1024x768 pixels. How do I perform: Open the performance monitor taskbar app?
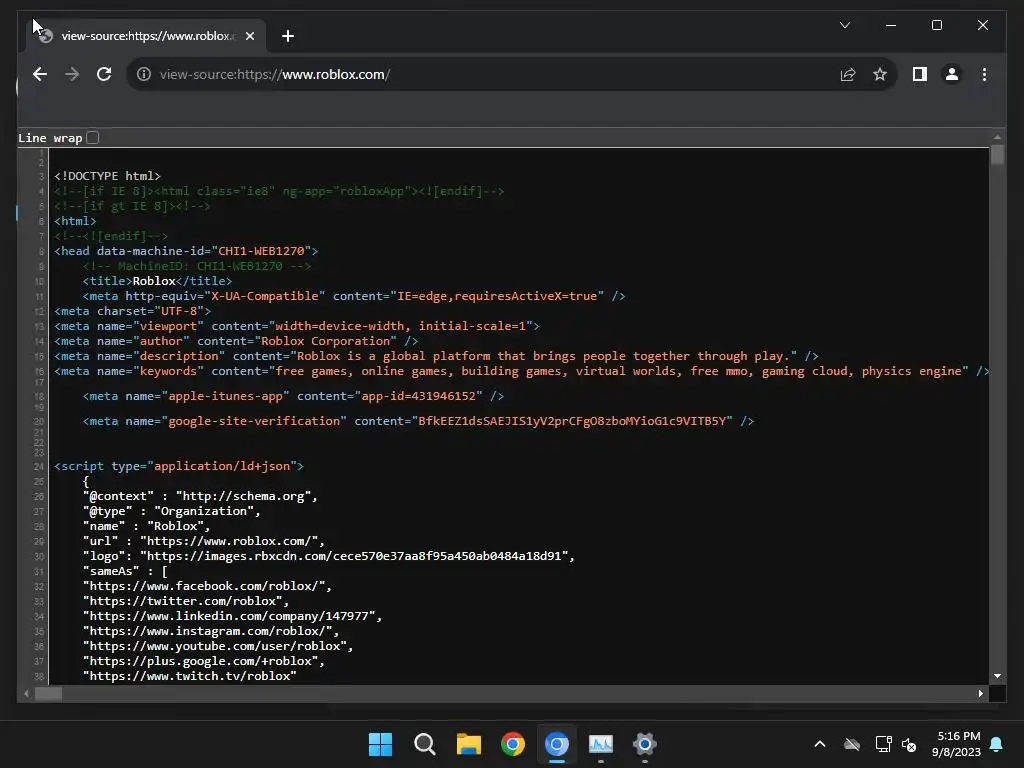pos(601,744)
